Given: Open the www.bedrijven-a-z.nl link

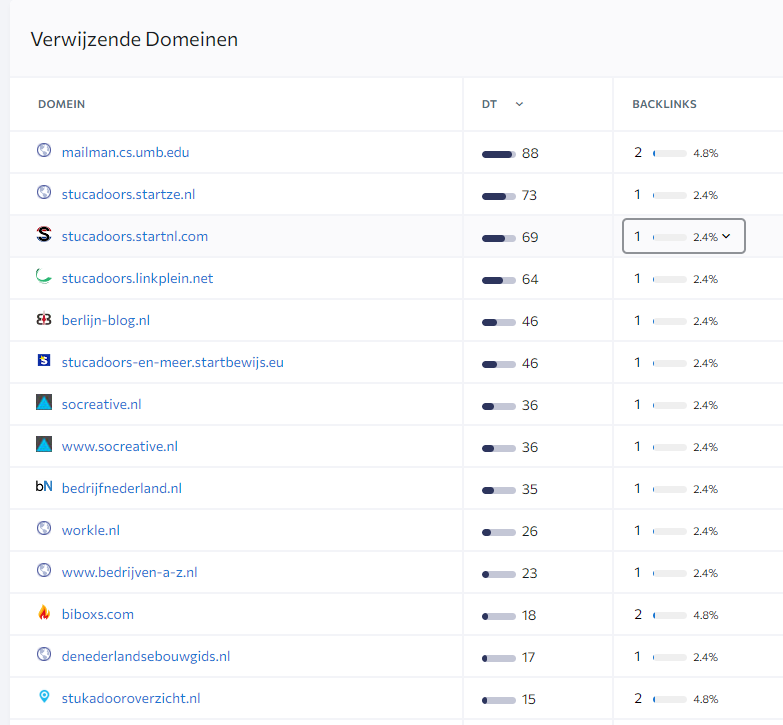Looking at the screenshot, I should pyautogui.click(x=130, y=572).
